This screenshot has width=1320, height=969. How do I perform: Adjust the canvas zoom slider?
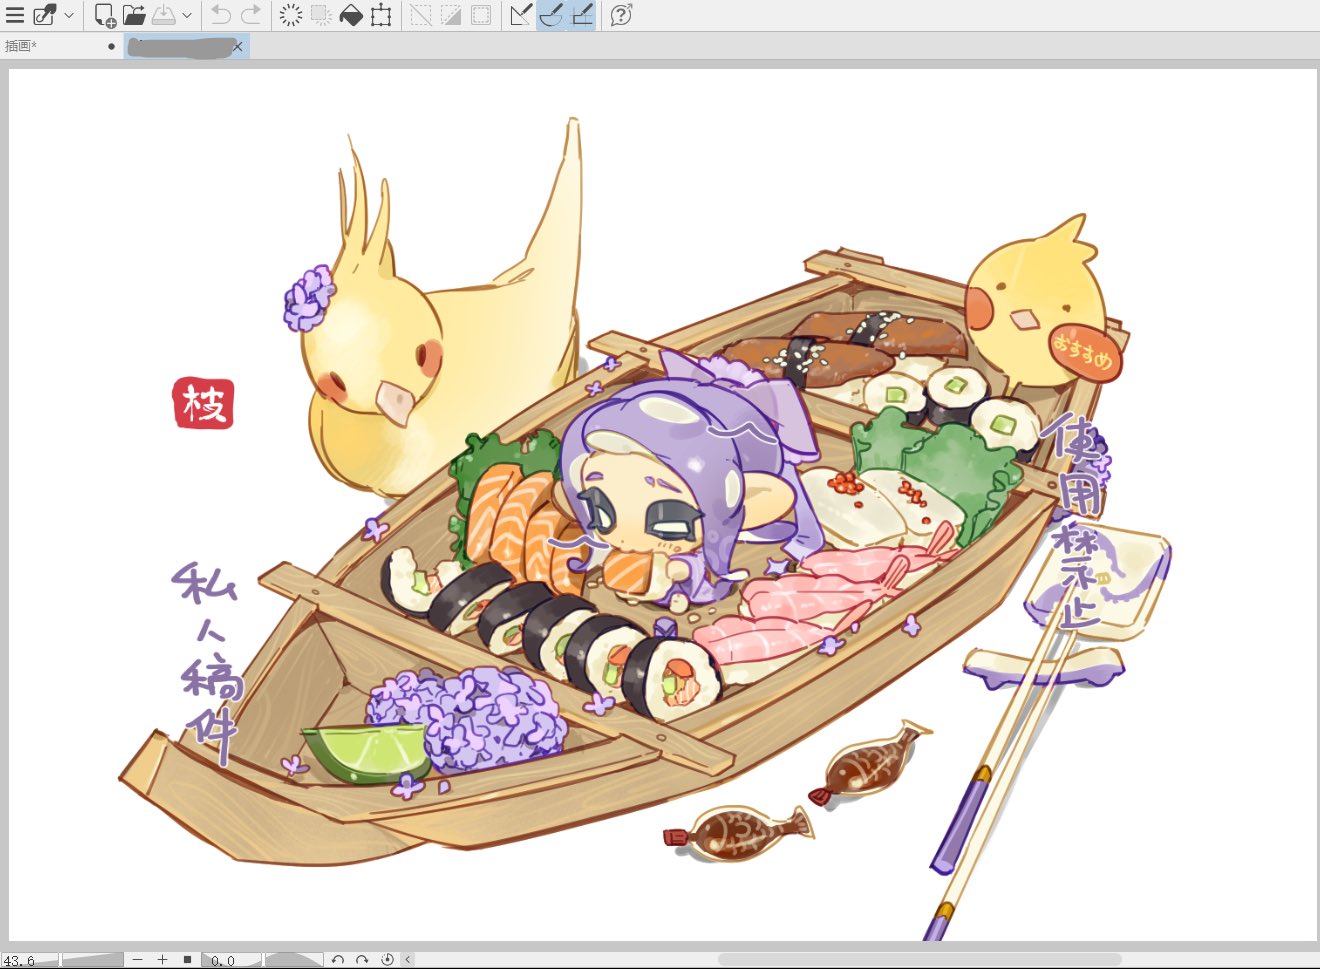pyautogui.click(x=92, y=960)
